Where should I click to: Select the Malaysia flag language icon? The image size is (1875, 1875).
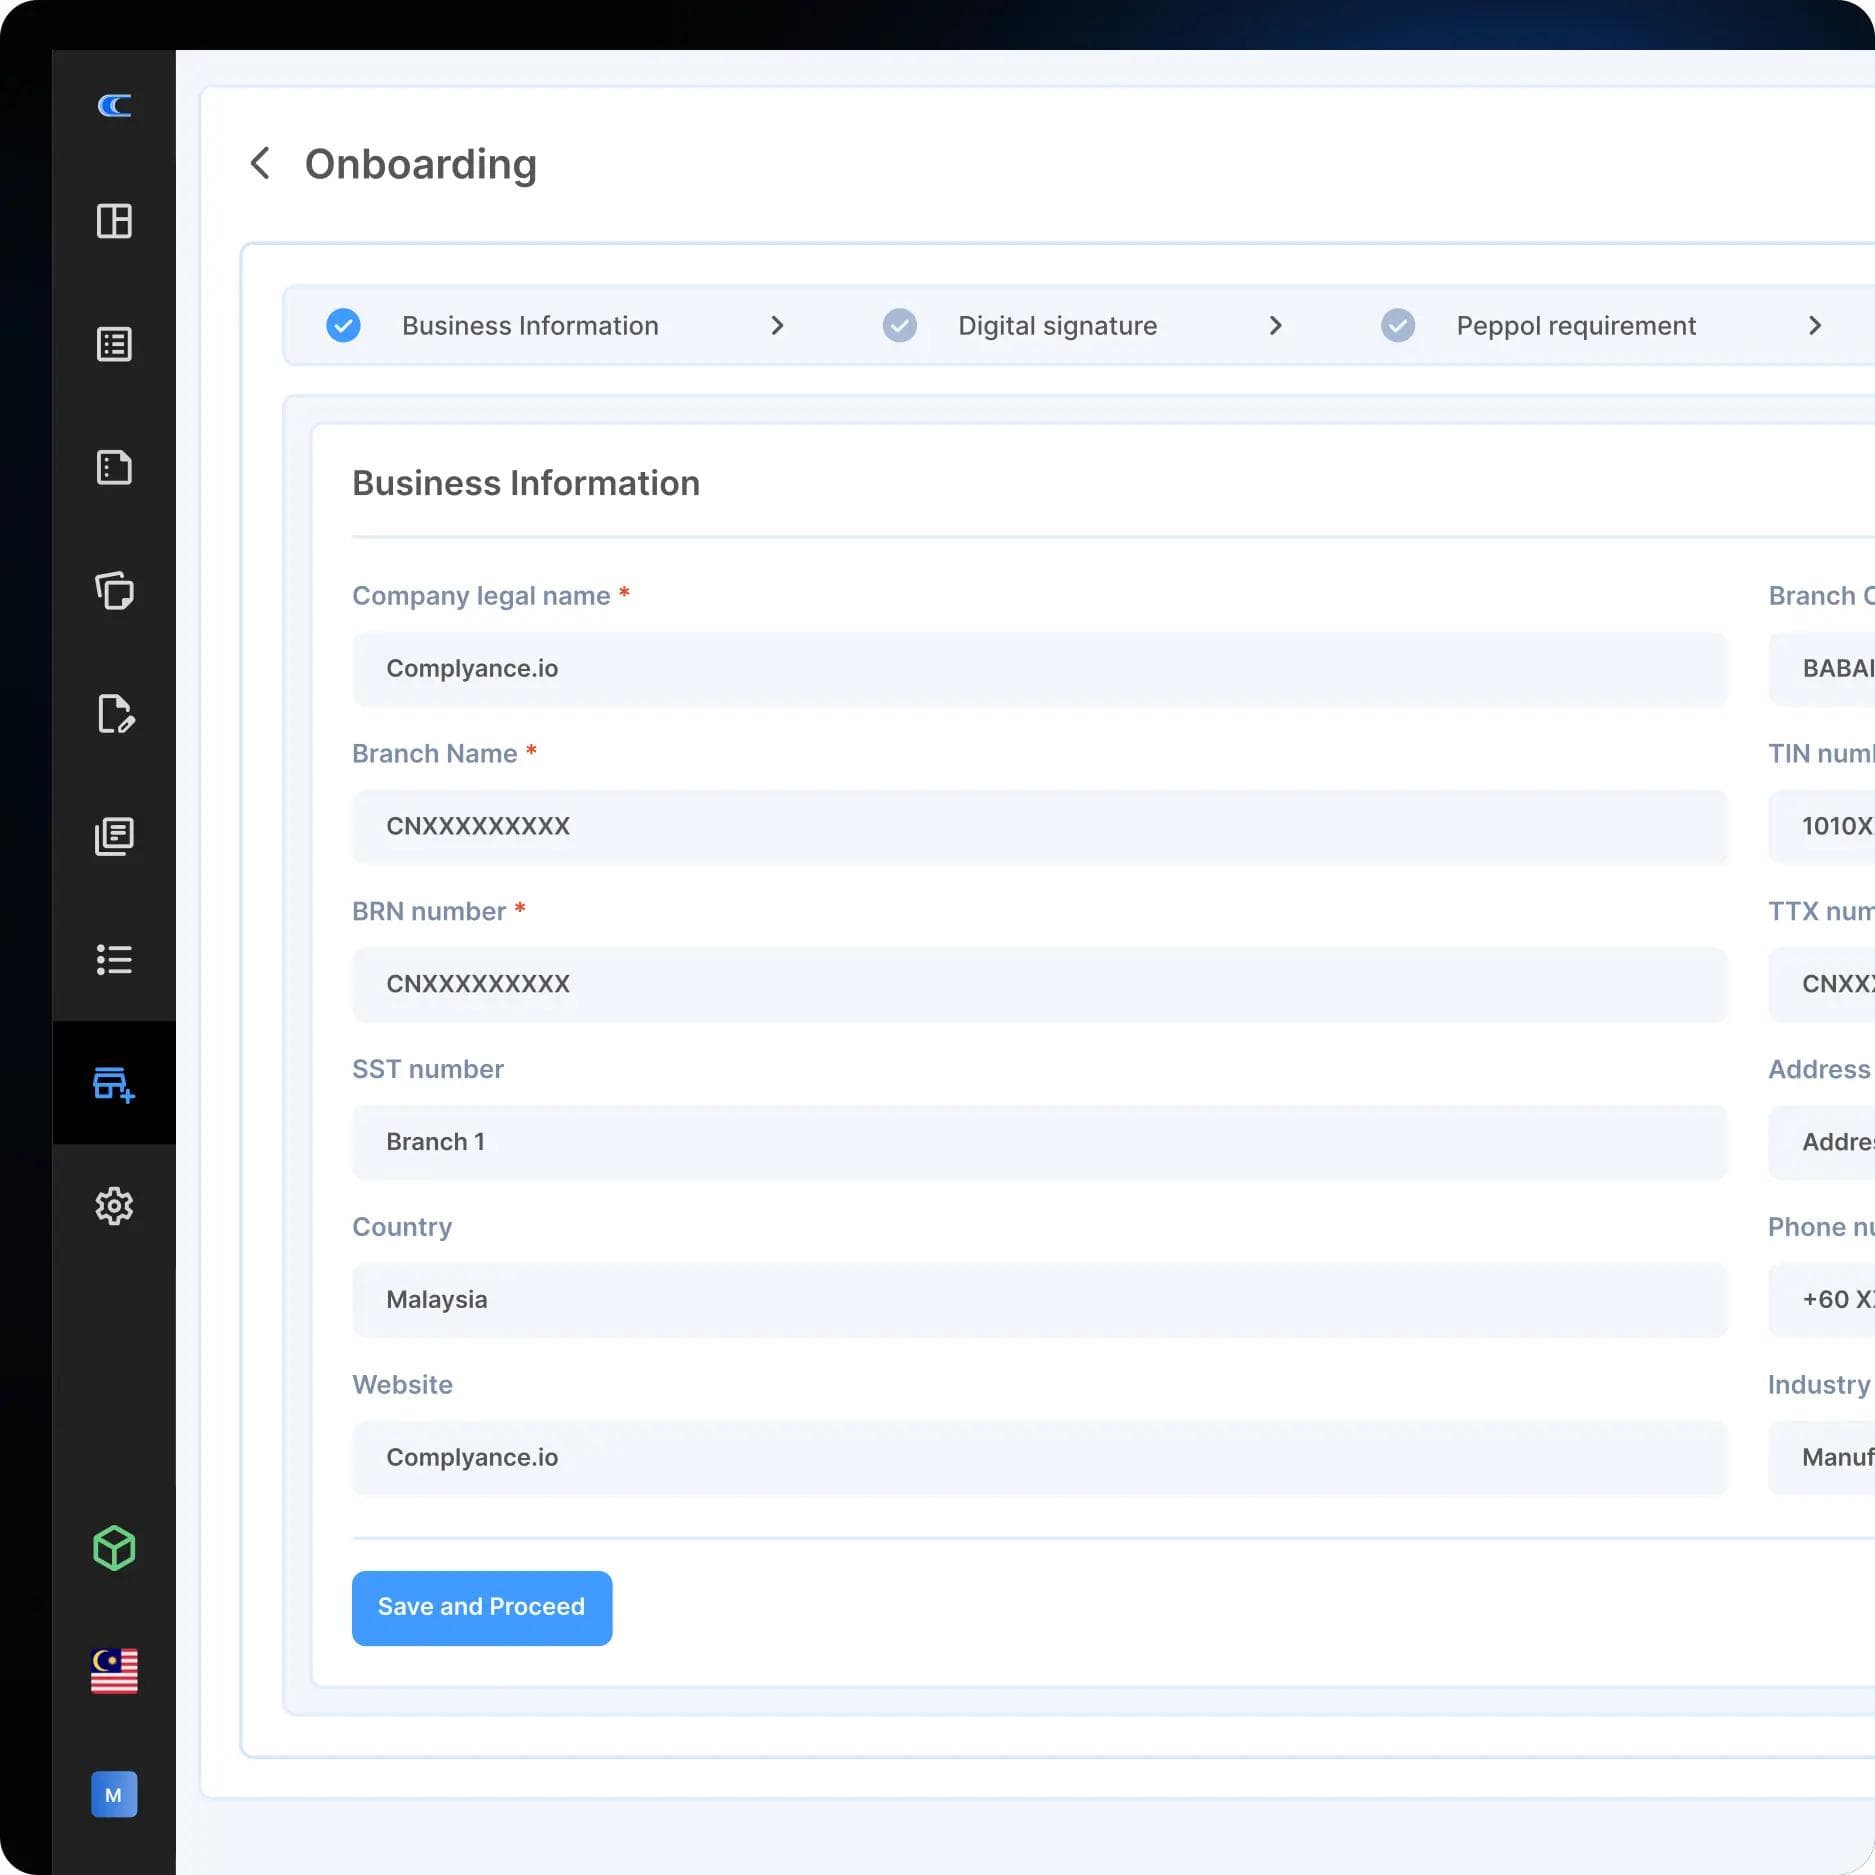(x=114, y=1670)
